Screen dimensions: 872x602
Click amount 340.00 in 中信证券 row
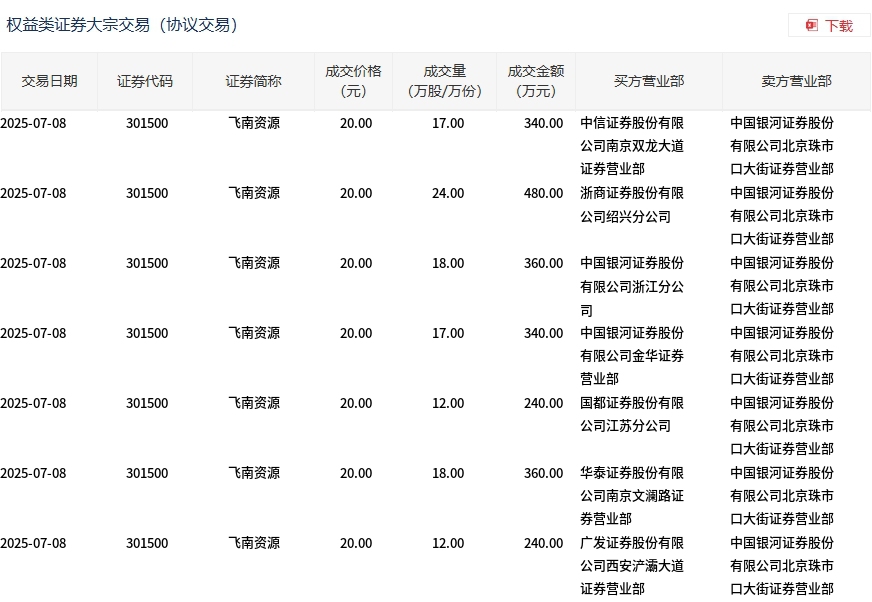(543, 124)
